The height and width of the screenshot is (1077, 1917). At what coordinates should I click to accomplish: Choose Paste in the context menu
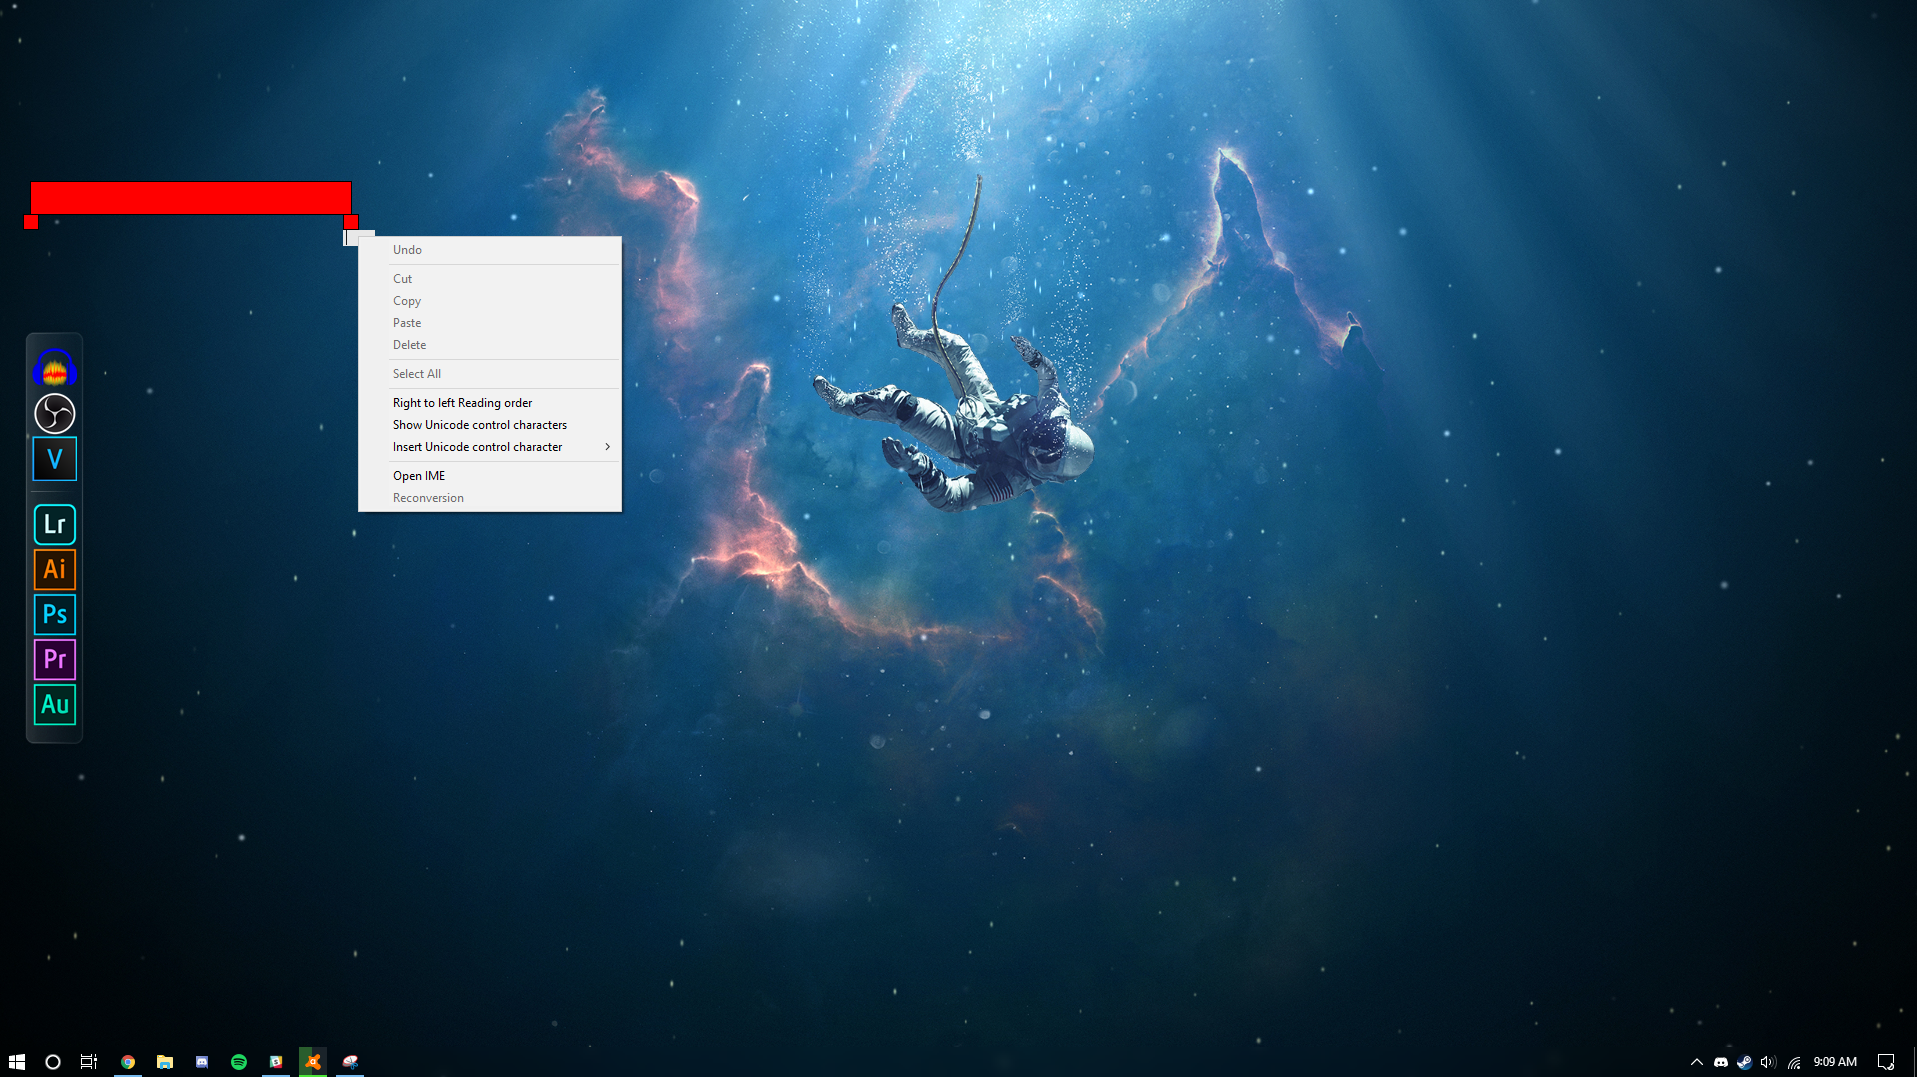(490, 323)
